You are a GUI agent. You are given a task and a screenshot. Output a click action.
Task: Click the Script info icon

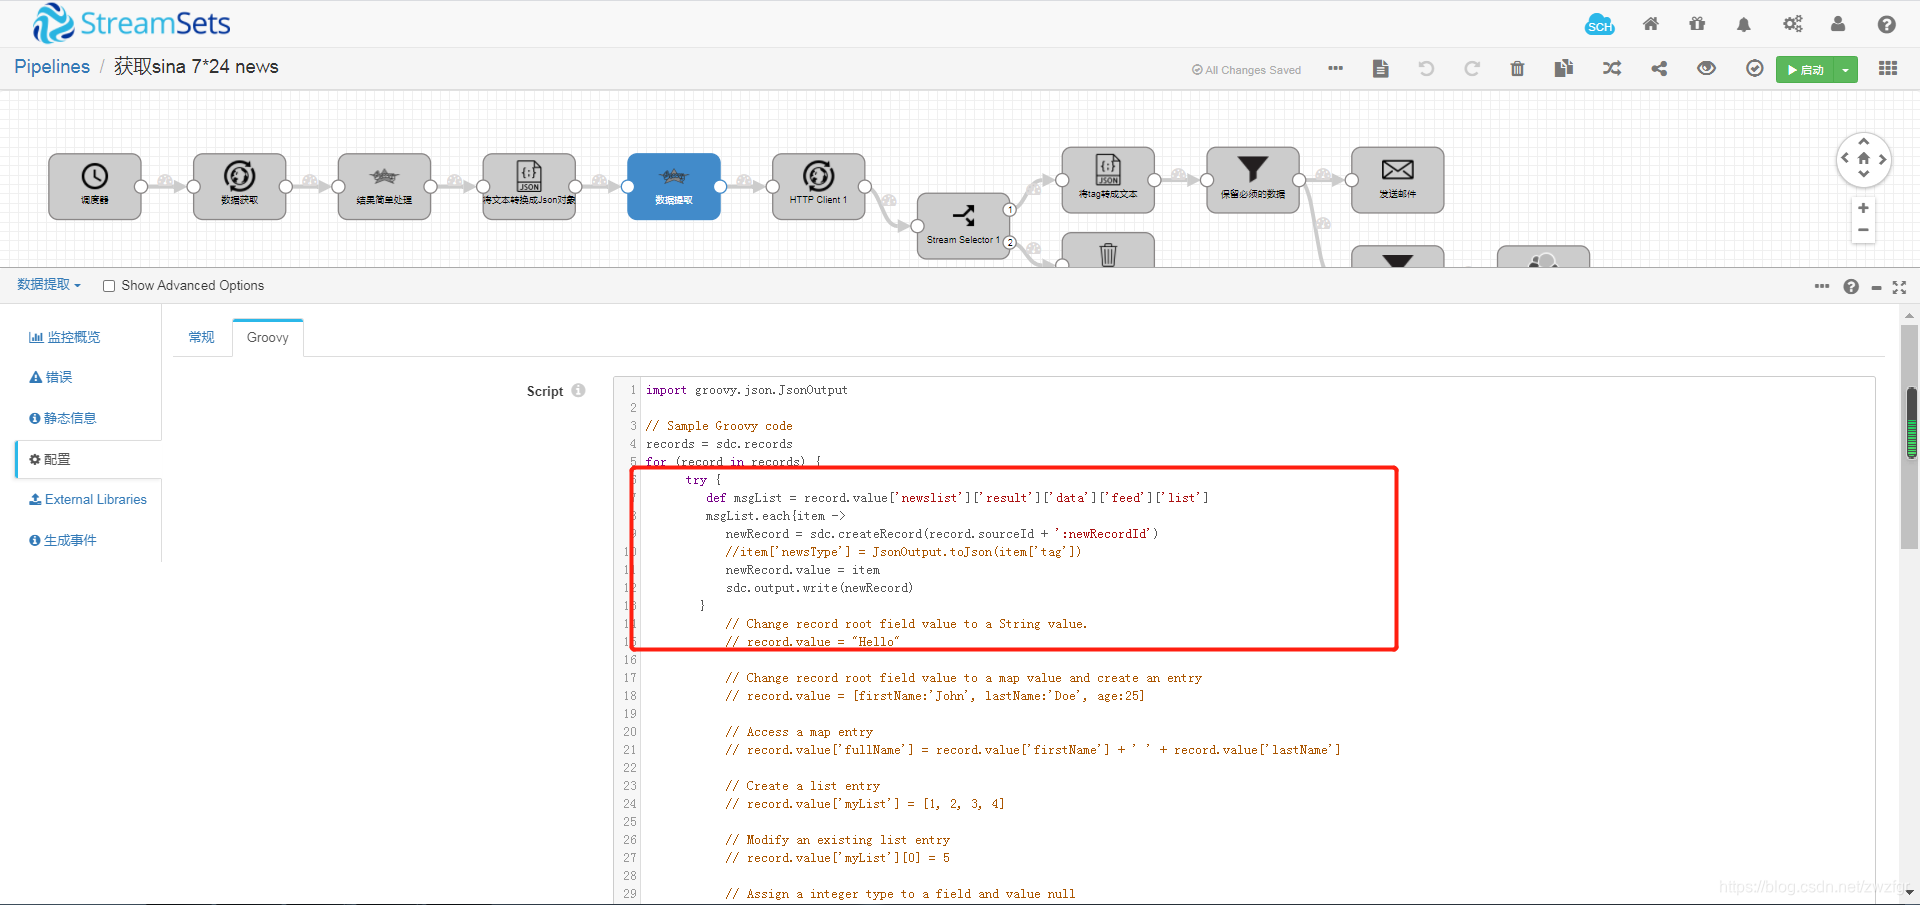click(578, 390)
